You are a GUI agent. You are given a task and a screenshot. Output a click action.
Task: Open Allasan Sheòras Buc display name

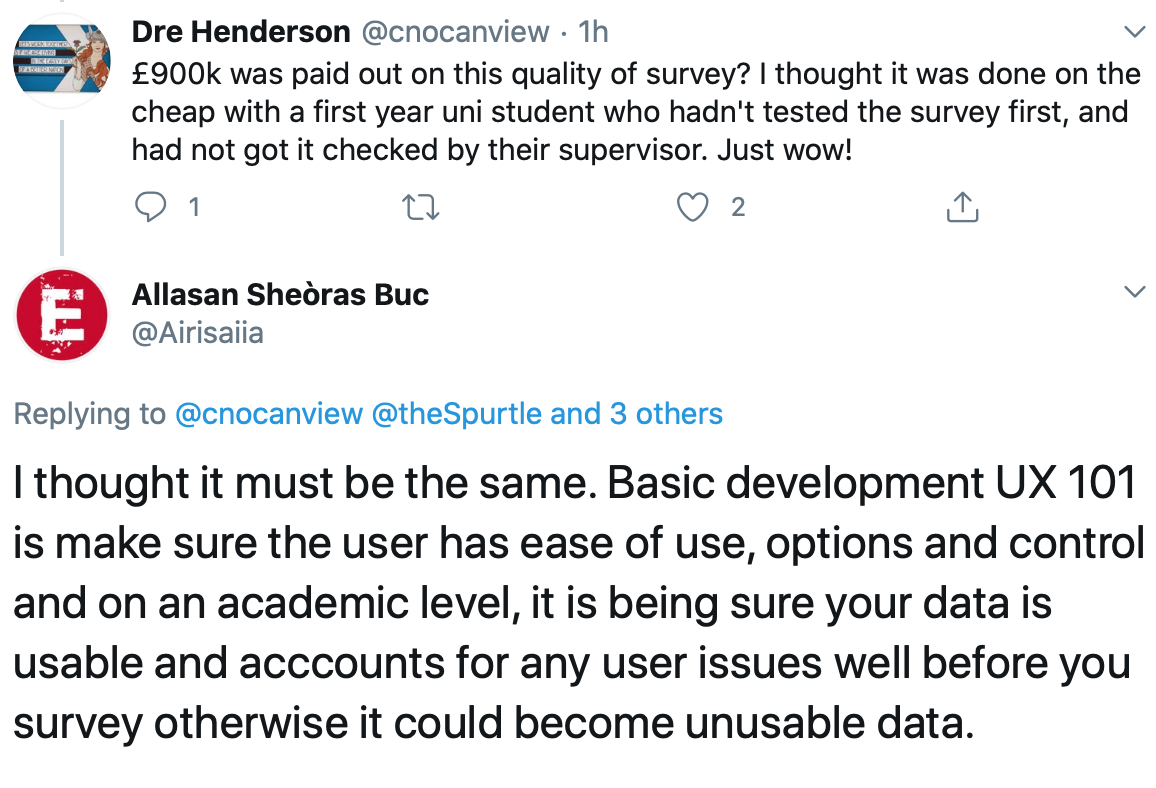click(x=280, y=294)
